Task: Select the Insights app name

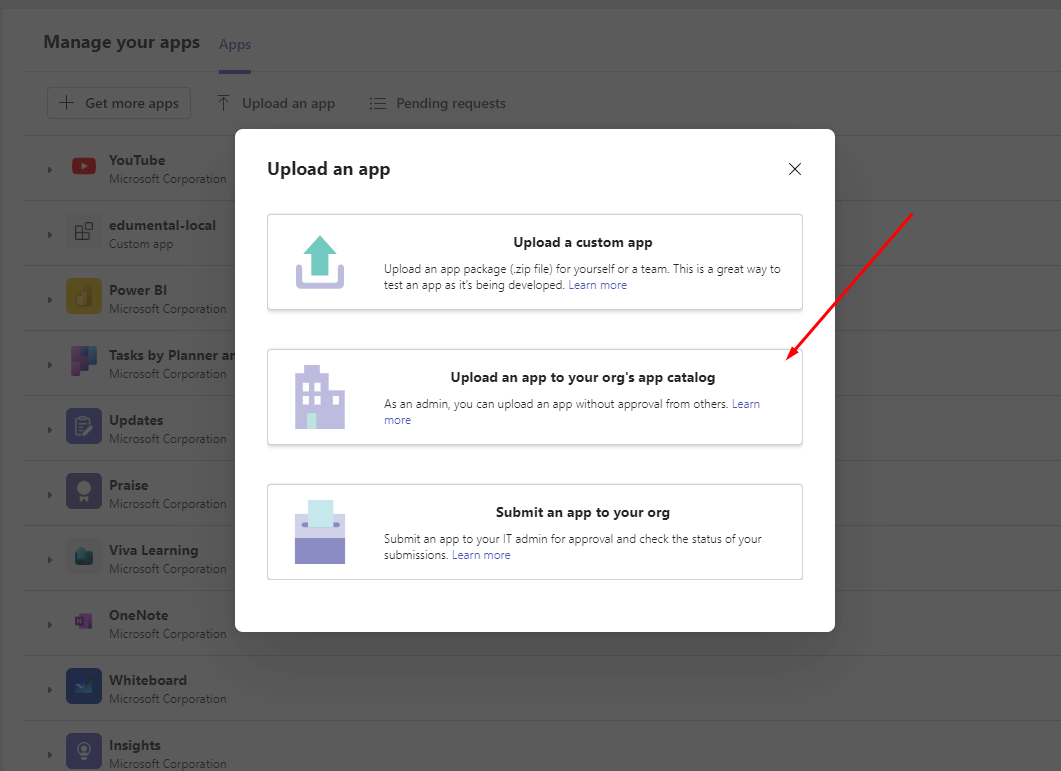Action: pos(135,745)
